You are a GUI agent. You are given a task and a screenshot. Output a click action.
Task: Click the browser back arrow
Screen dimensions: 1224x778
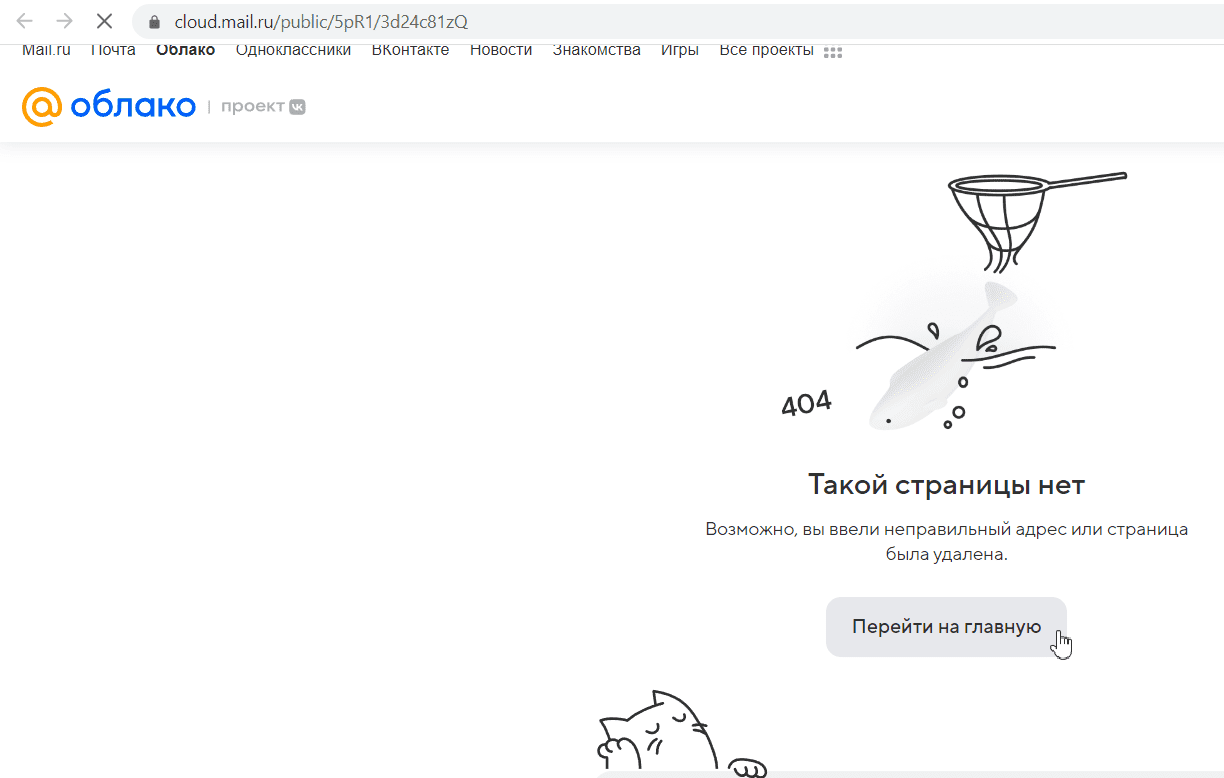click(25, 21)
